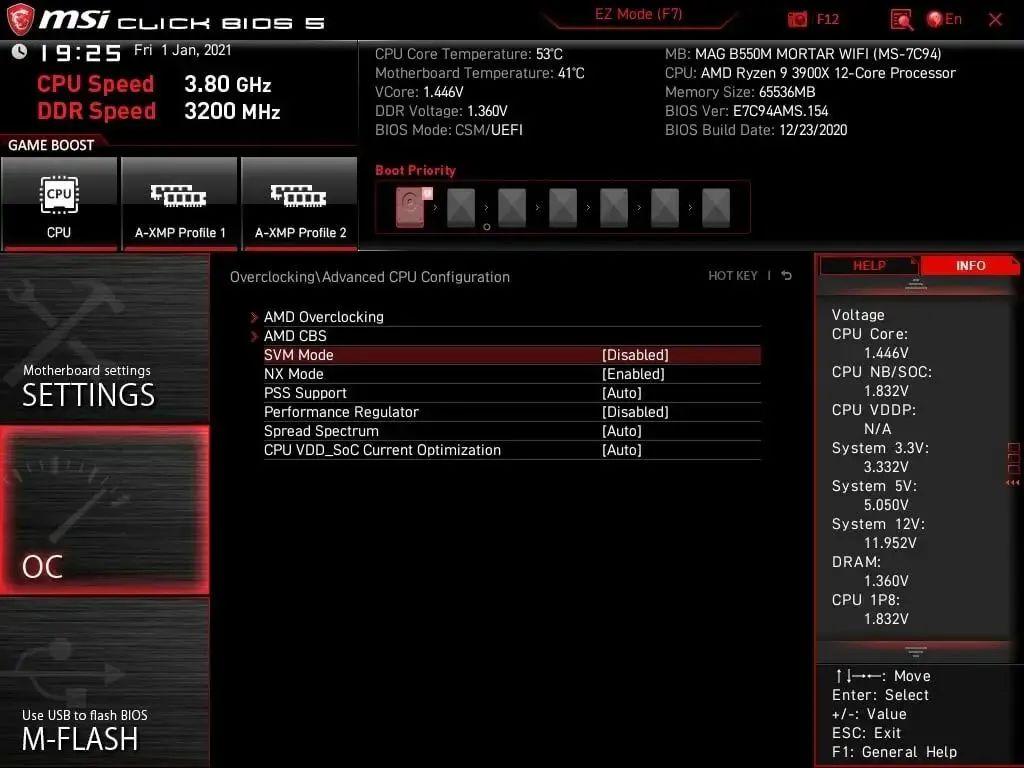Click the Boot Priority heading
The image size is (1024, 768).
pyautogui.click(x=415, y=170)
